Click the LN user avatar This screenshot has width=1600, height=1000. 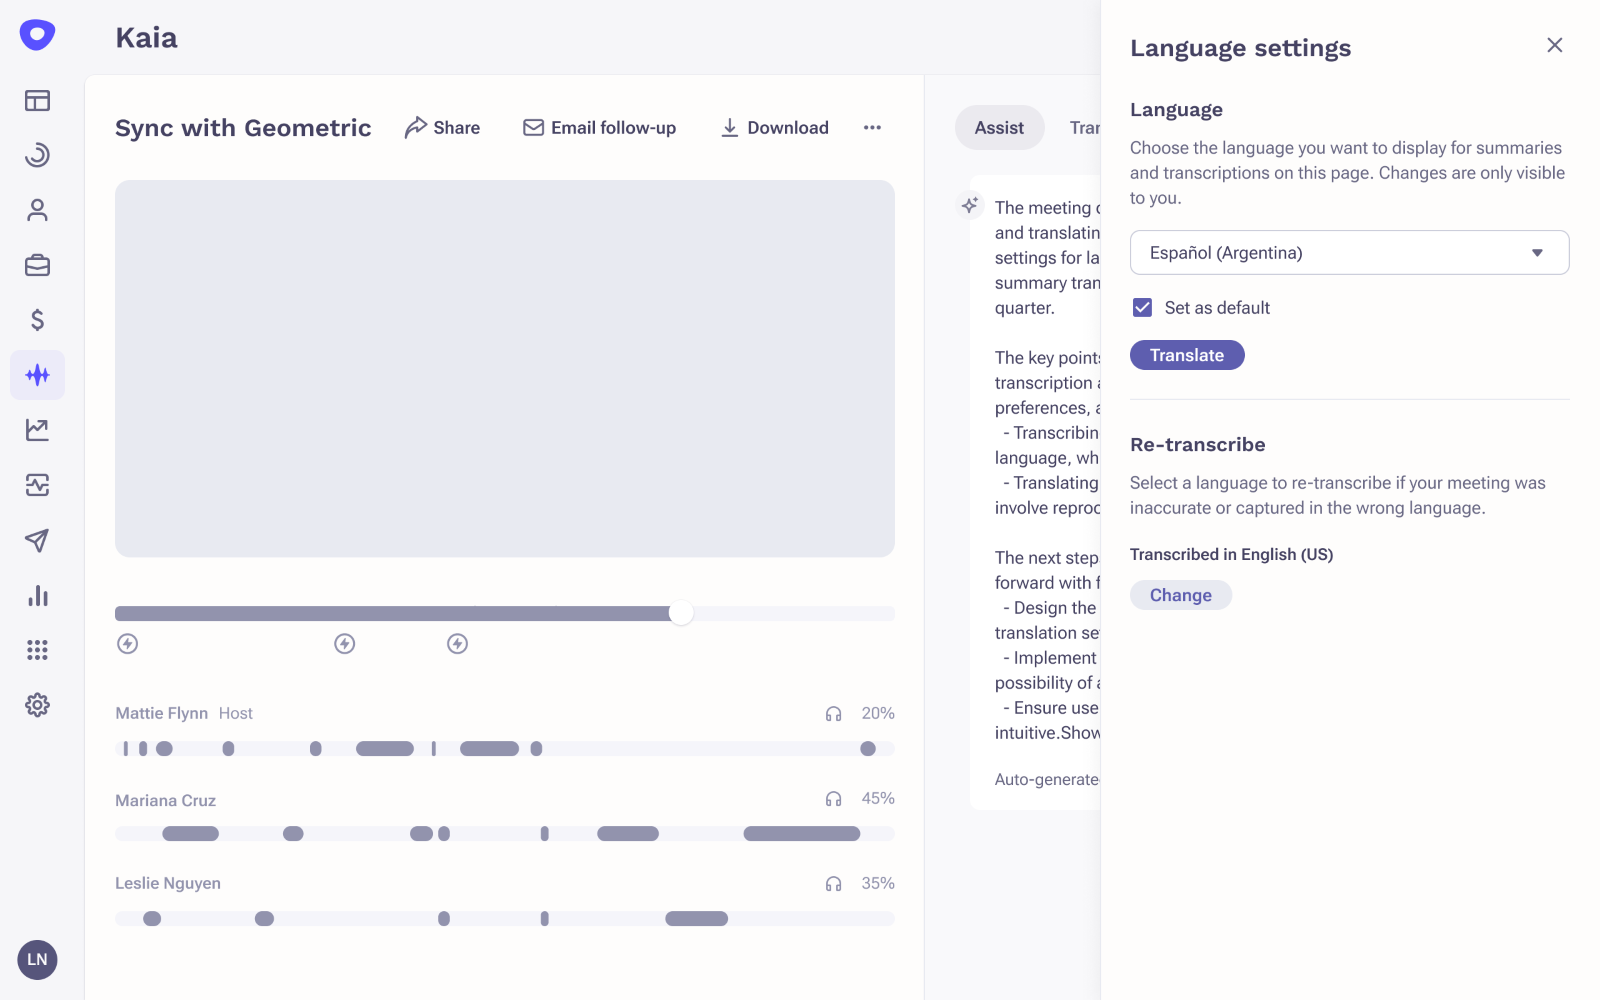point(37,960)
